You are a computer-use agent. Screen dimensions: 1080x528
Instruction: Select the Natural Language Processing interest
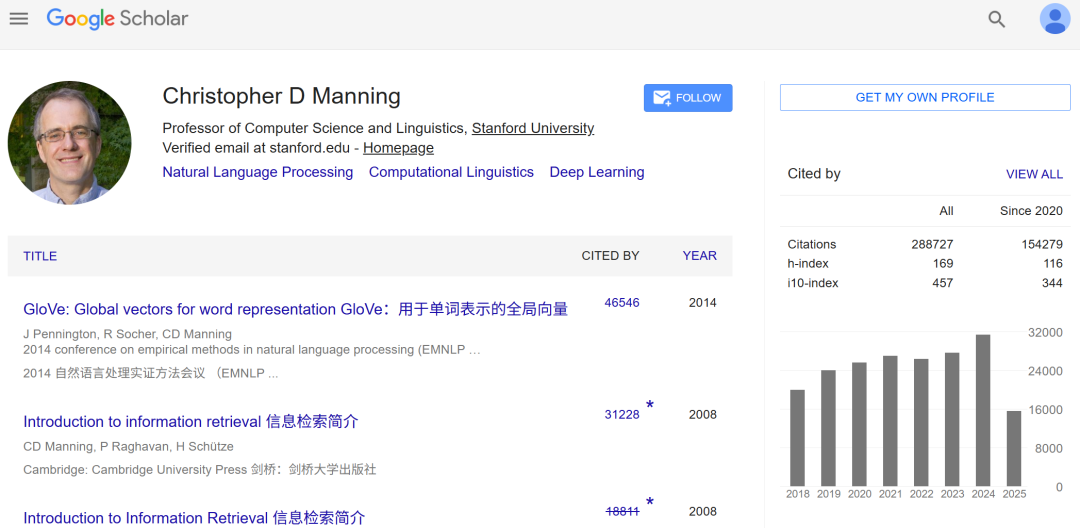click(257, 172)
